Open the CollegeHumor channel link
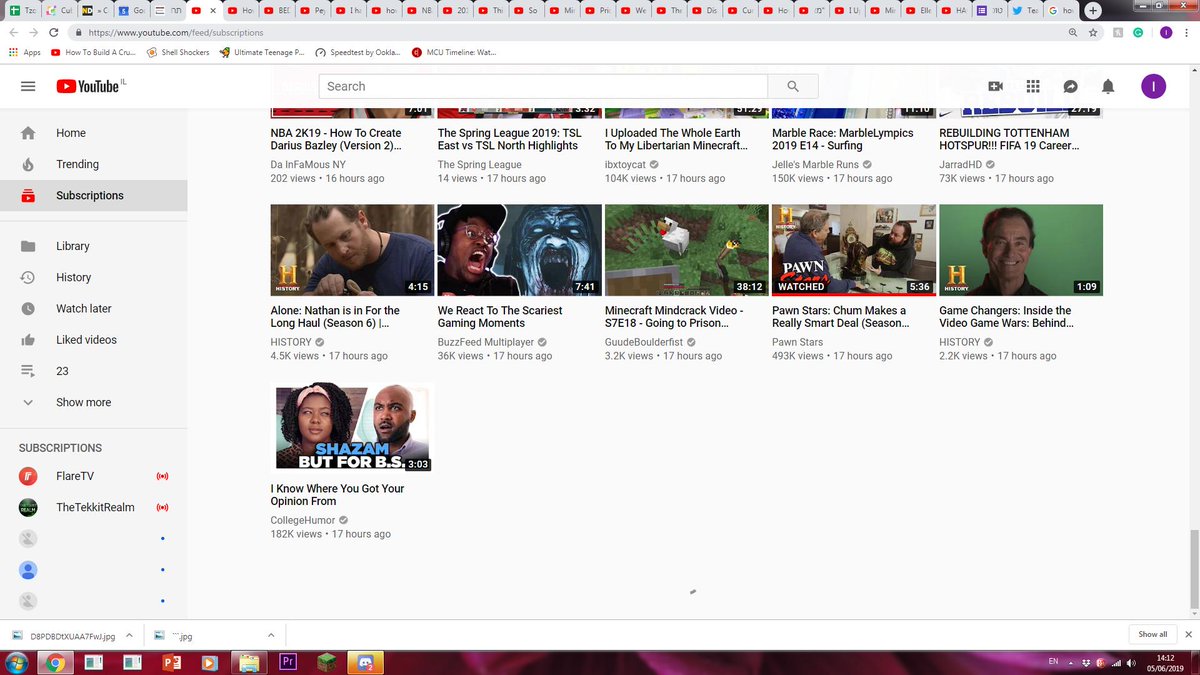1200x675 pixels. 303,521
